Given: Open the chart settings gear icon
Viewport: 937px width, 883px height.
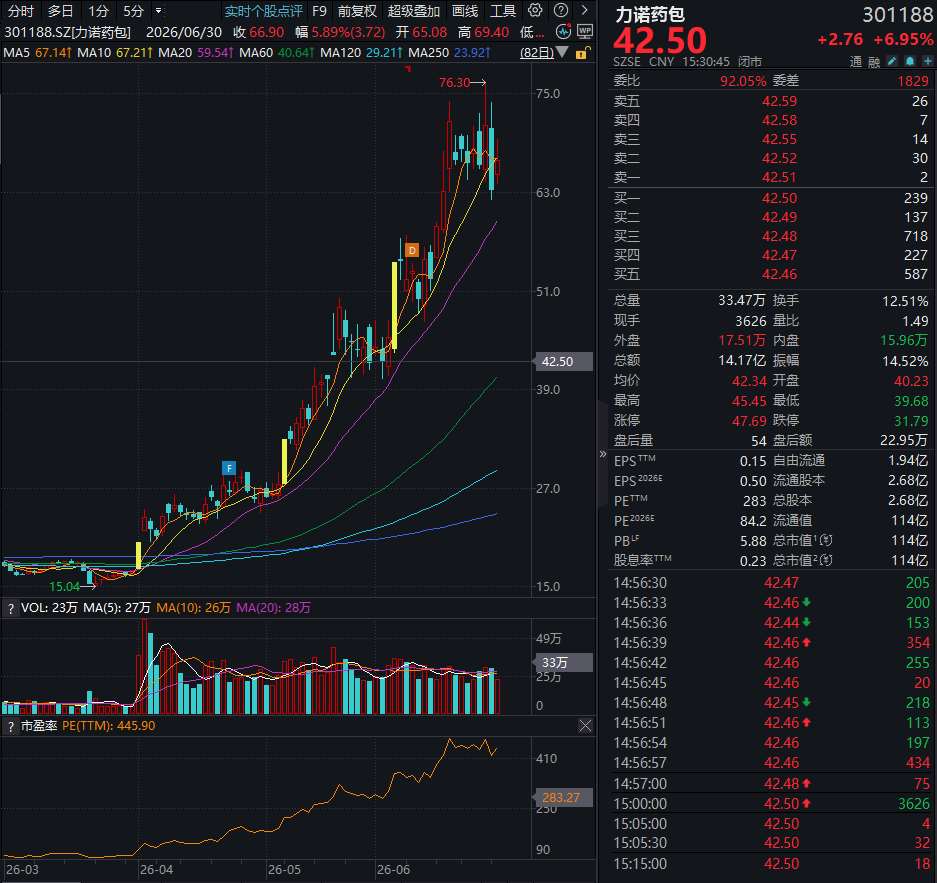Looking at the screenshot, I should tap(535, 10).
